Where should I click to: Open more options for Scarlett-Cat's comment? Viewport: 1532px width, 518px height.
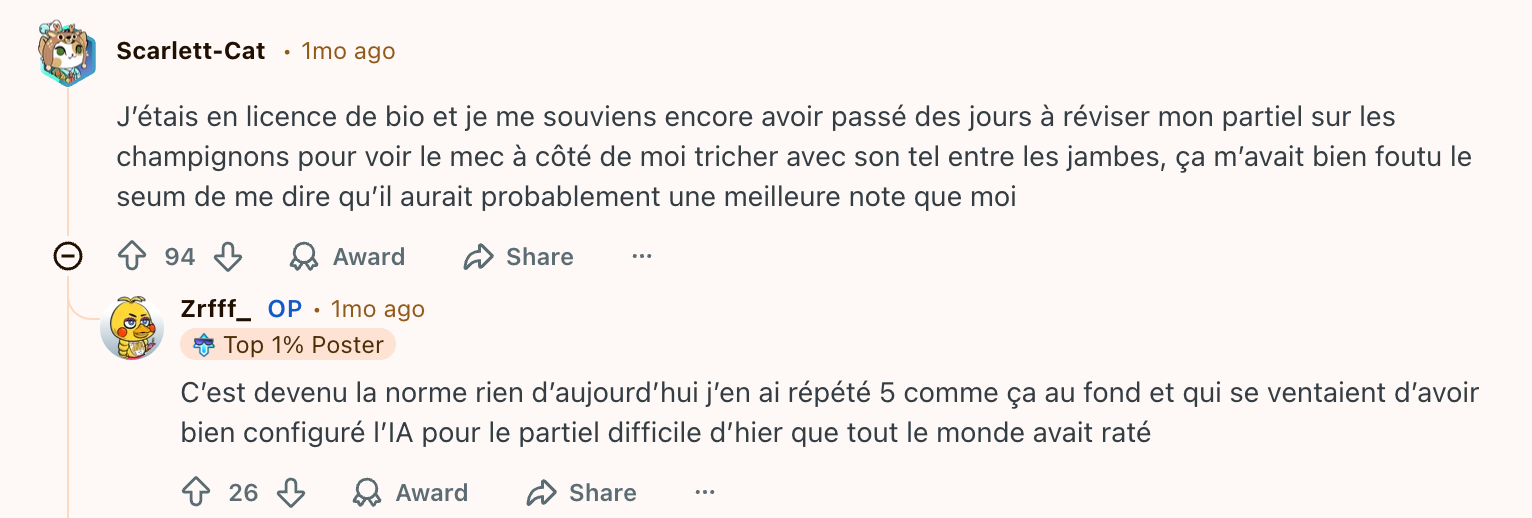tap(642, 257)
